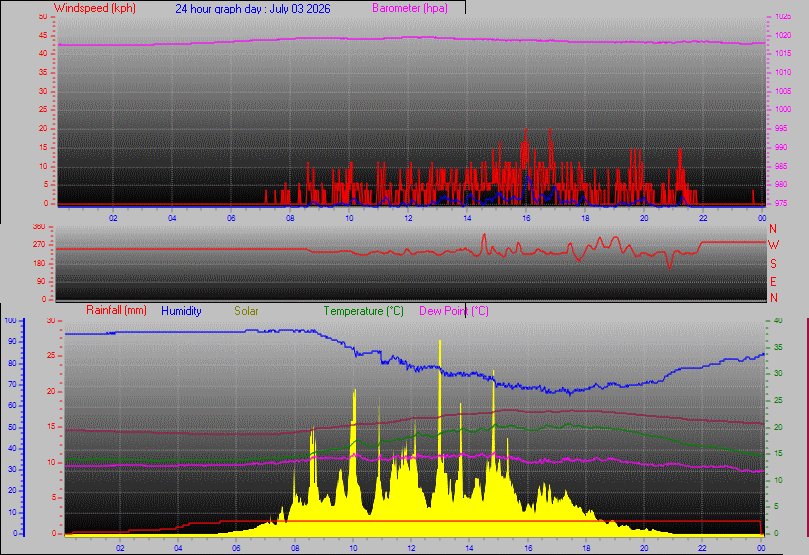Click the 04 hour label on the lower chart
809x555 pixels.
(178, 548)
